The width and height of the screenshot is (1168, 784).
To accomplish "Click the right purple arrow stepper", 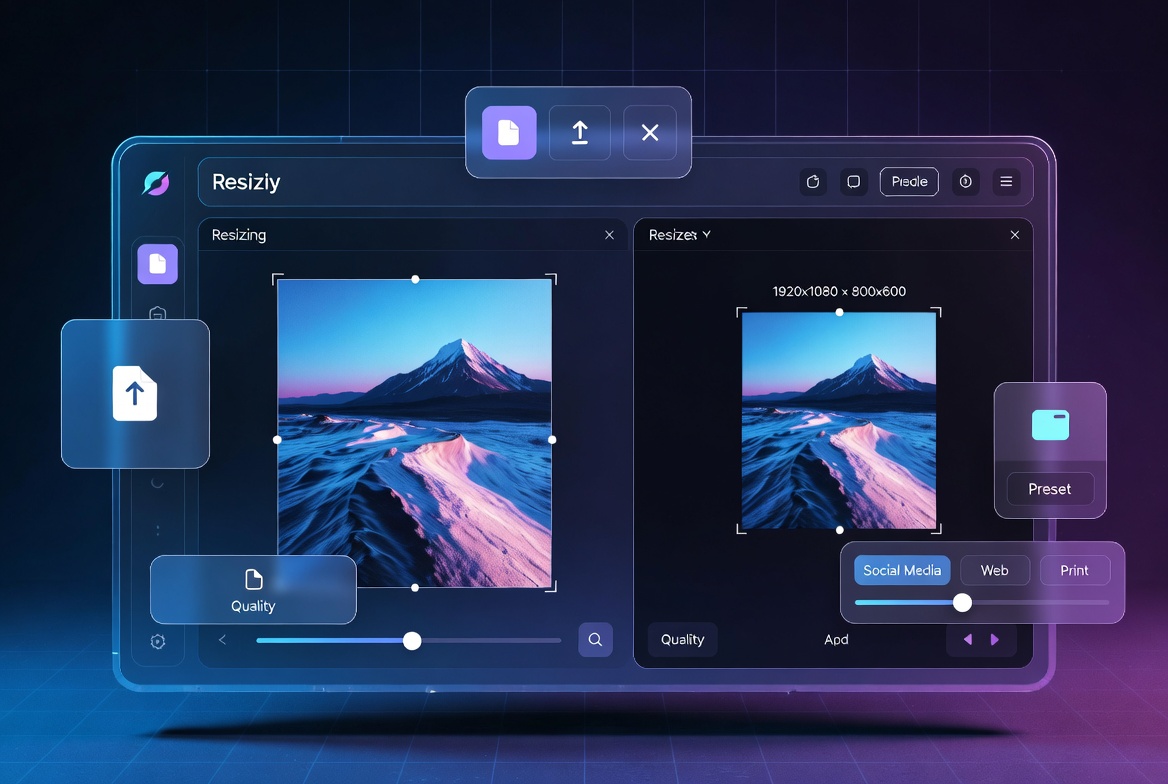I will (x=994, y=639).
